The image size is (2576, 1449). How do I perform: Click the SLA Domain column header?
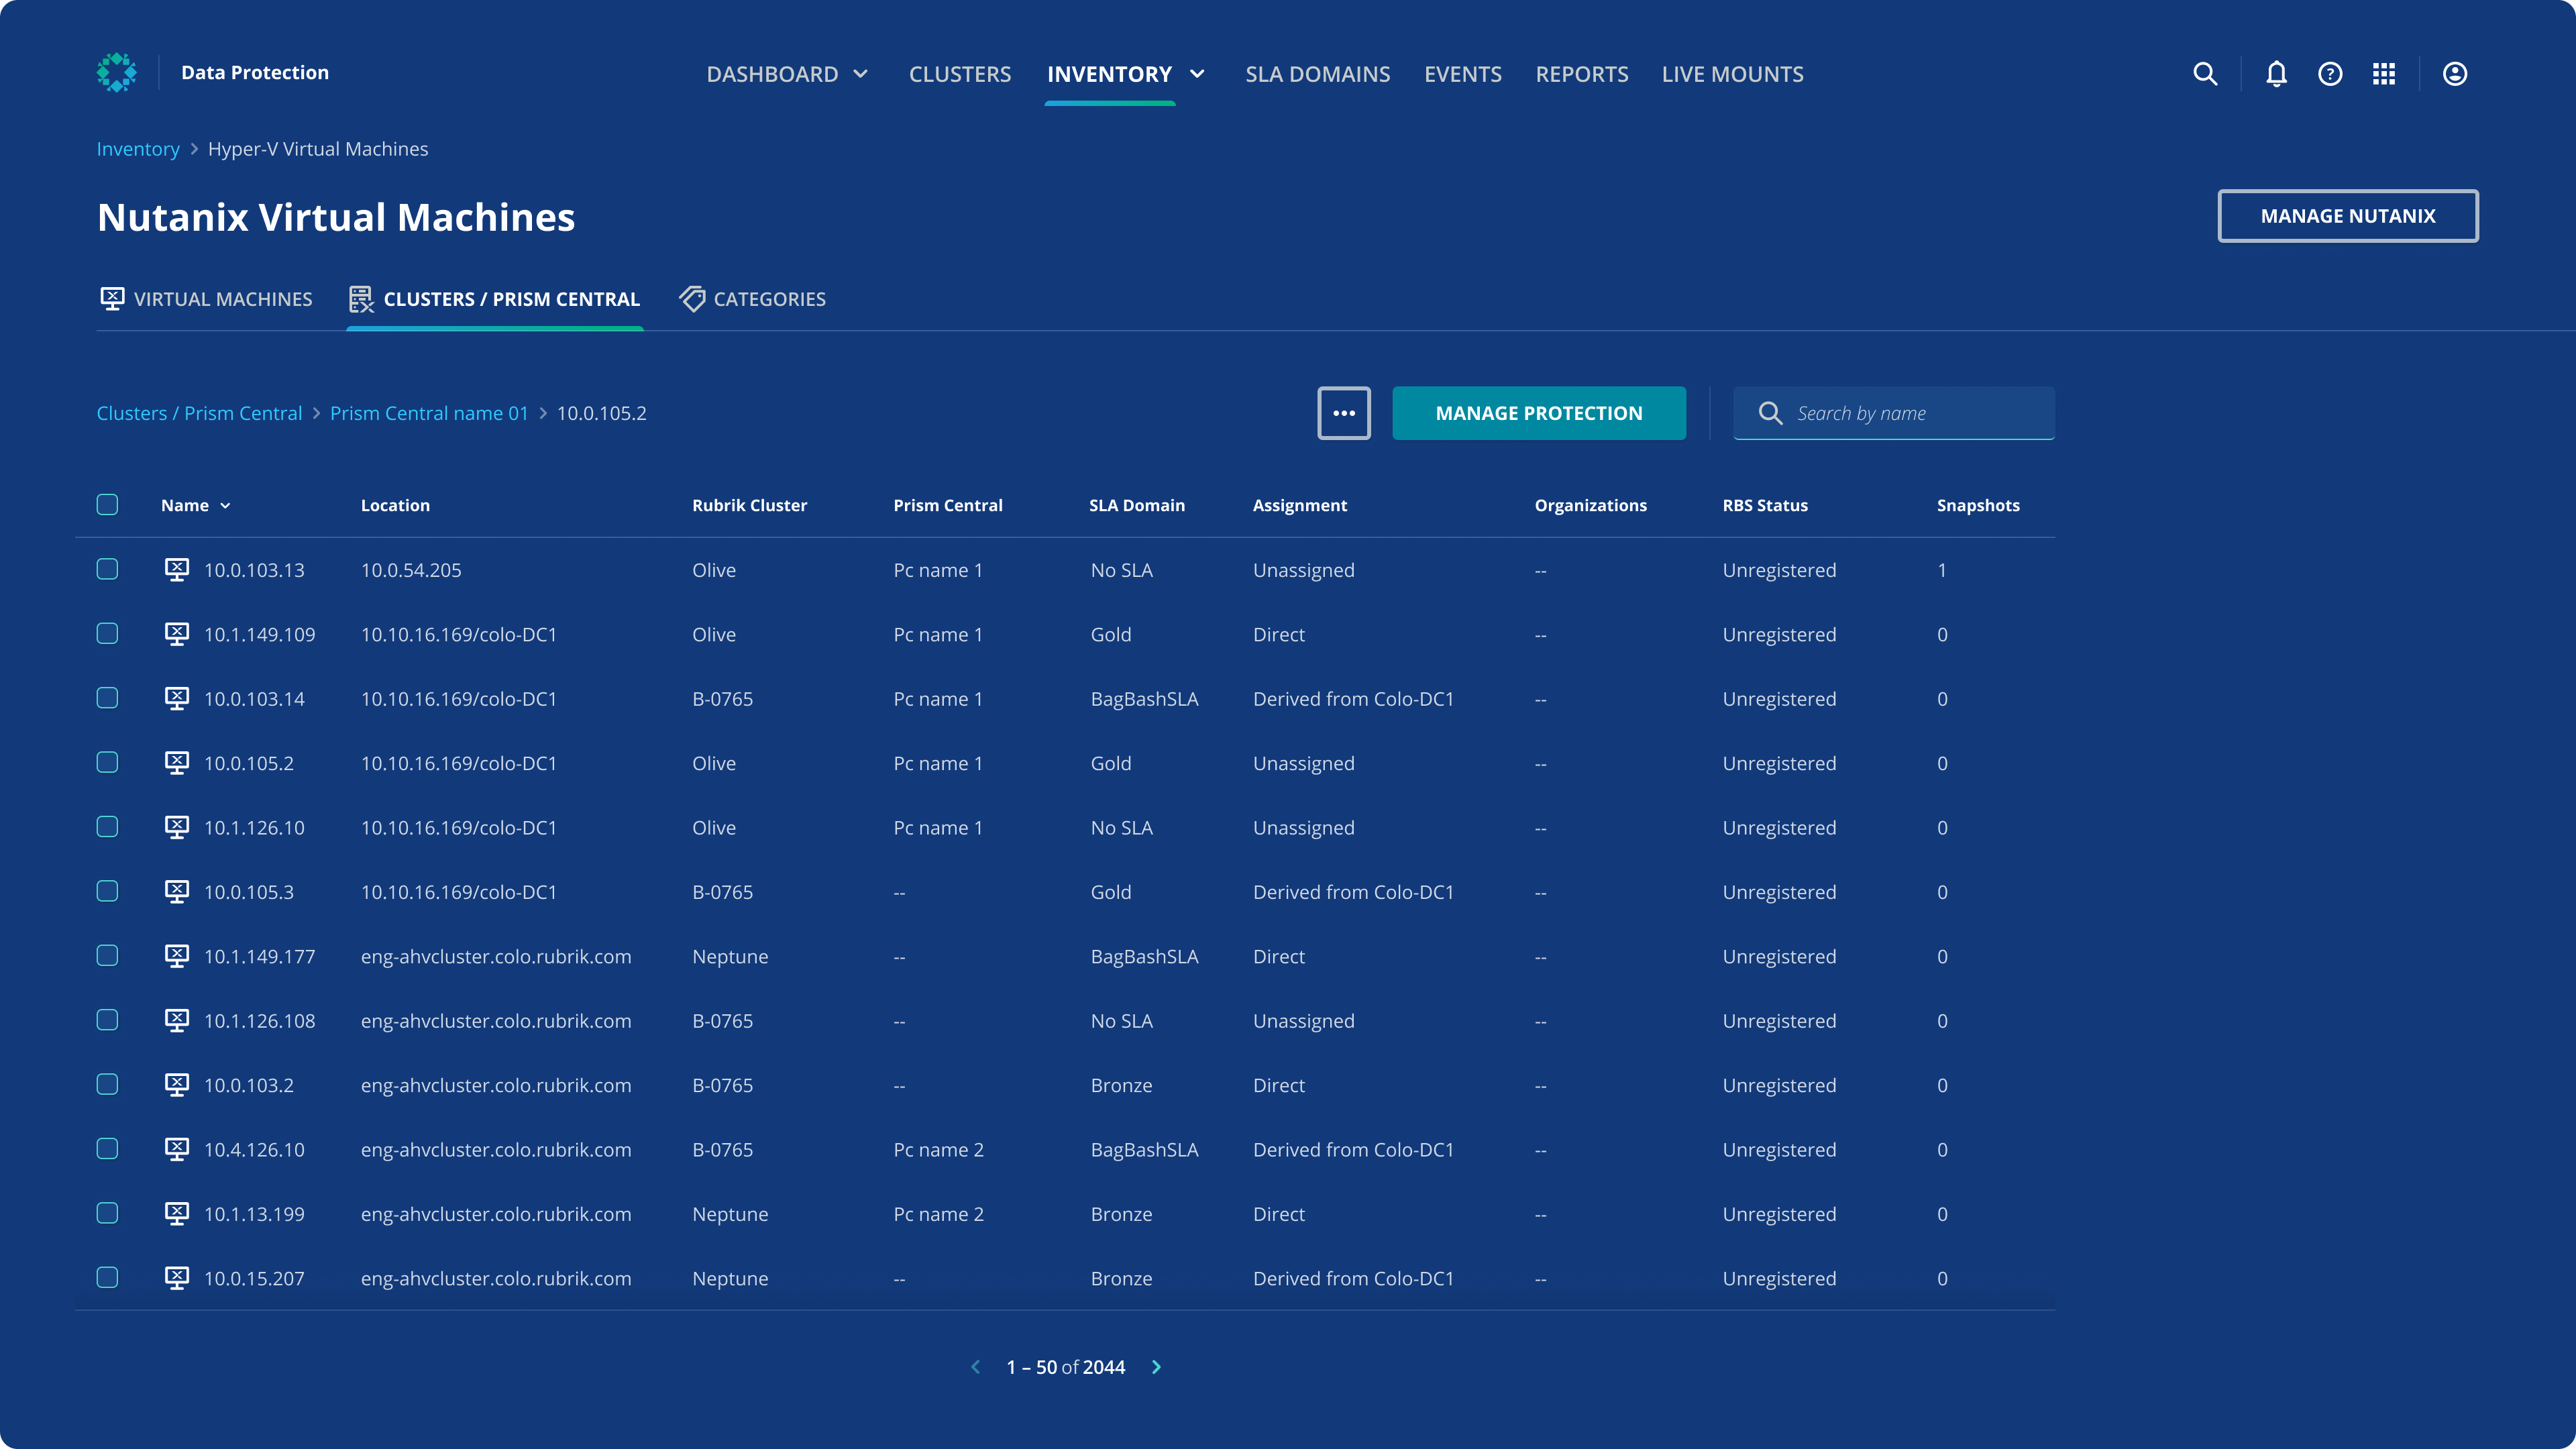[x=1137, y=506]
